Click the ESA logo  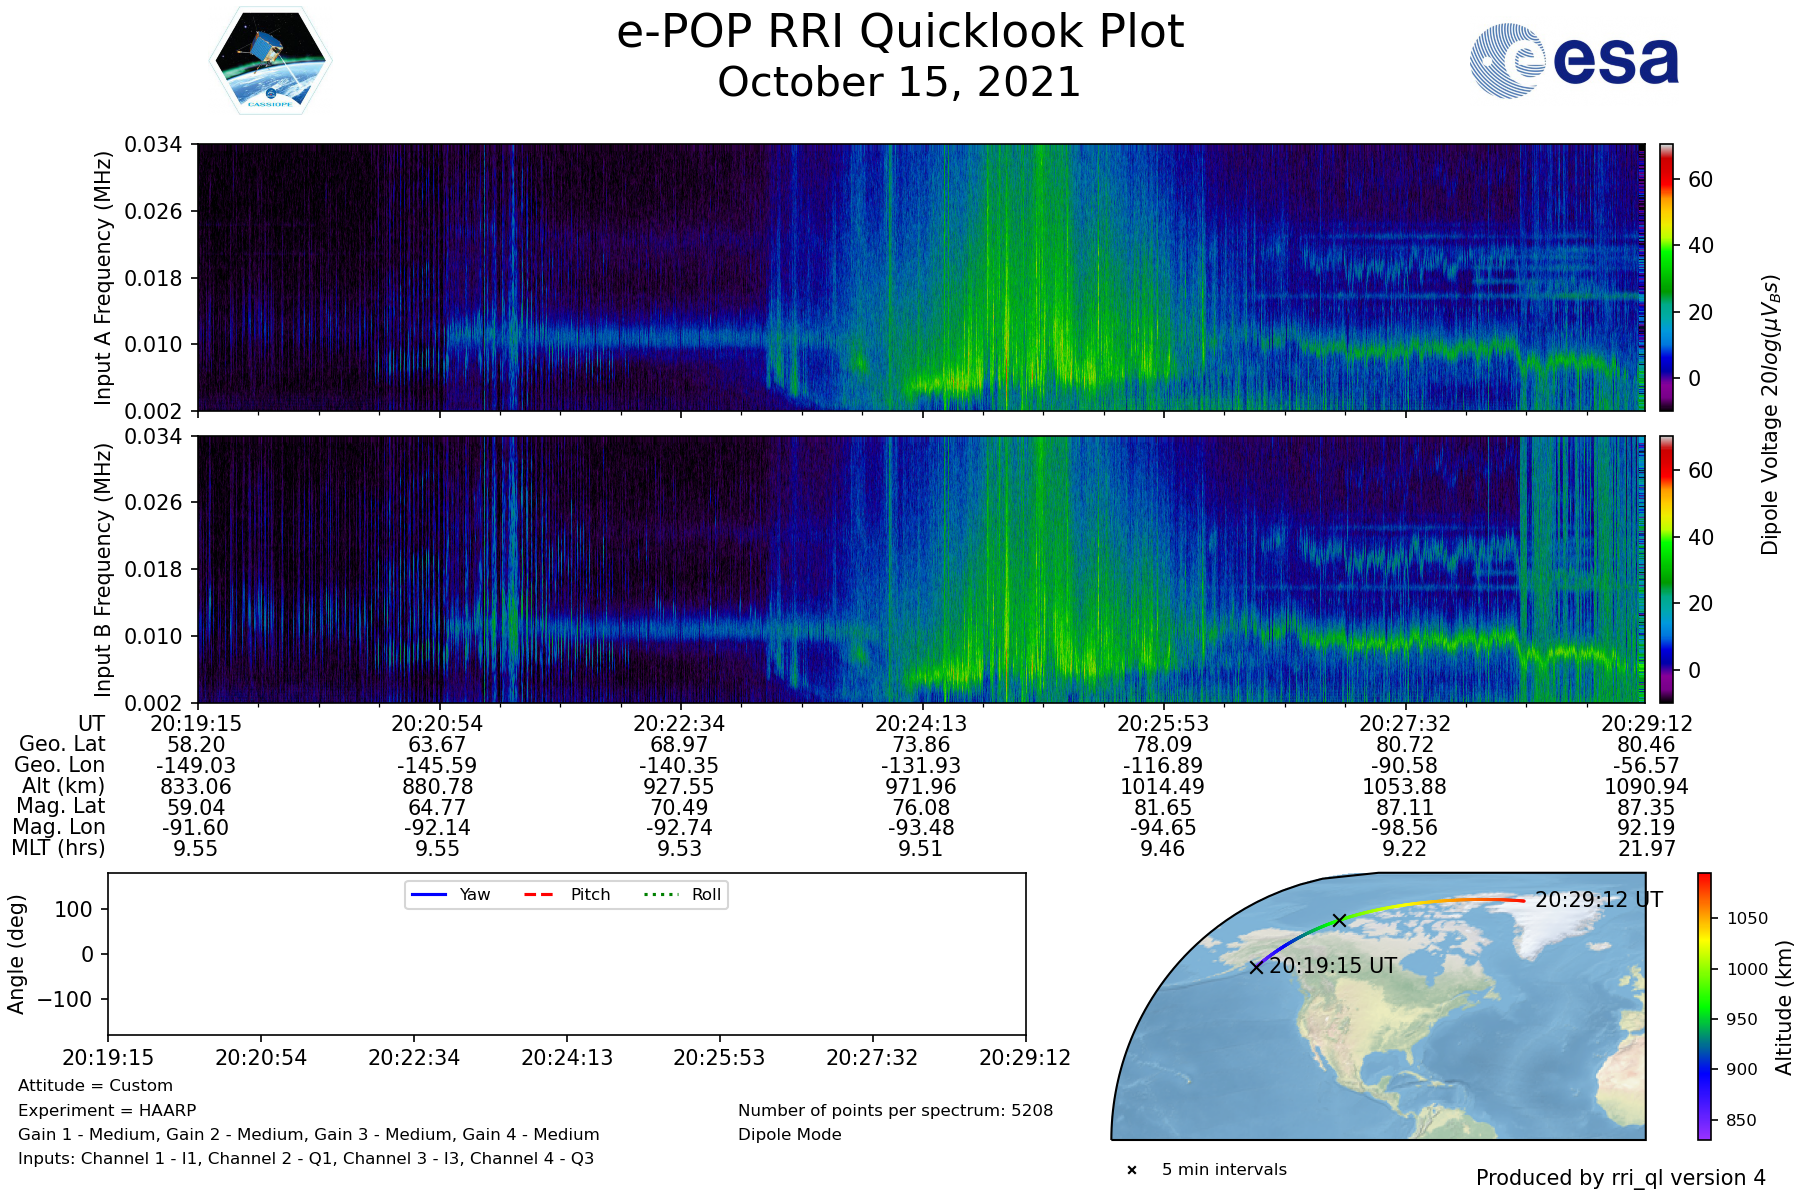[1575, 61]
